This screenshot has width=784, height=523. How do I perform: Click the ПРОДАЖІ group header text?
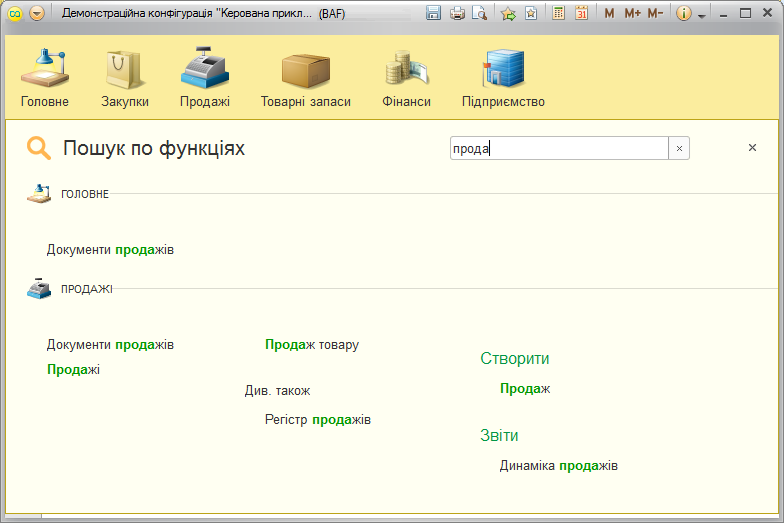point(87,289)
